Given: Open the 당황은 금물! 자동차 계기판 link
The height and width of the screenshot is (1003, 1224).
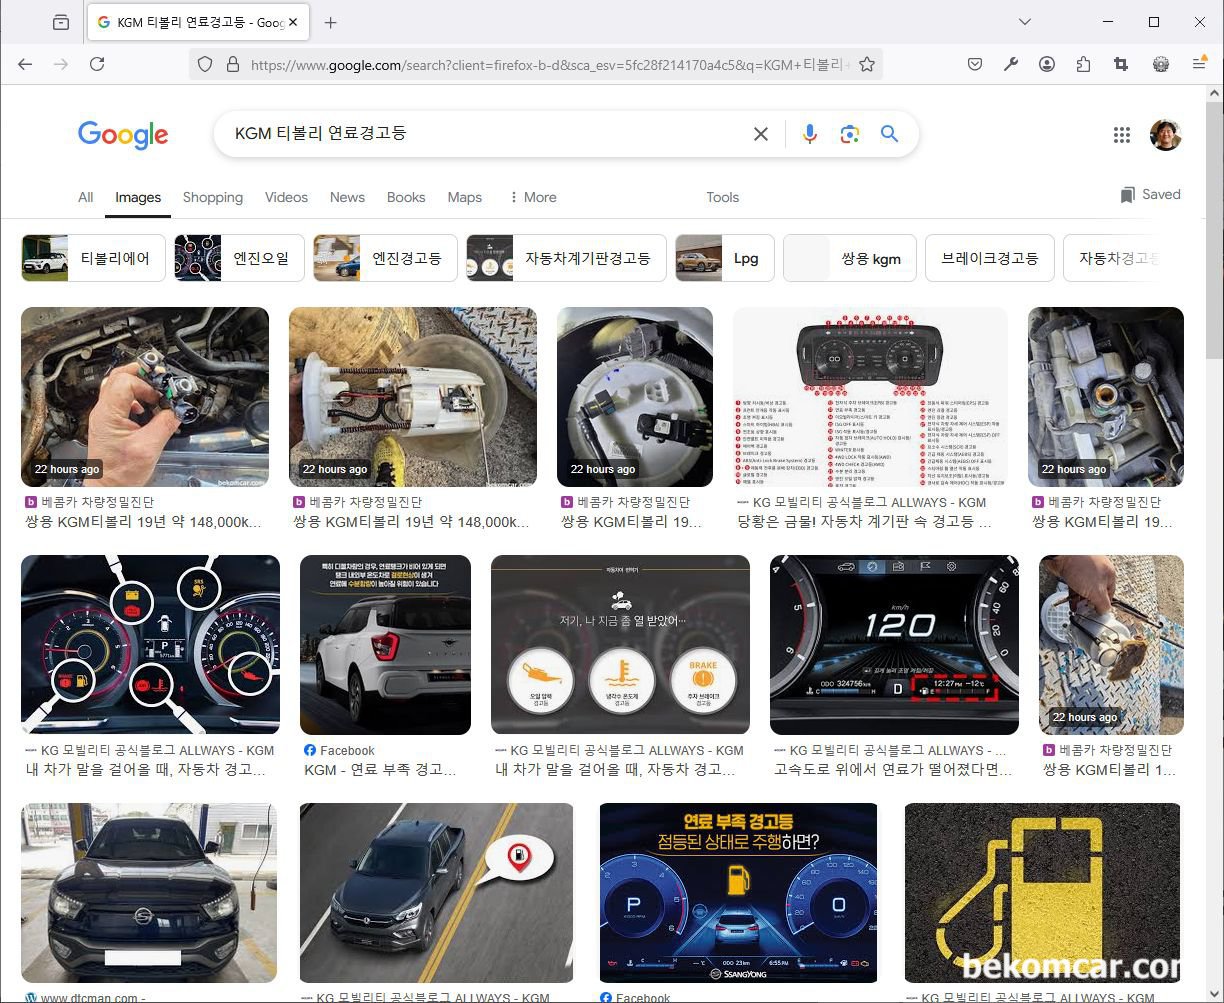Looking at the screenshot, I should [x=865, y=522].
